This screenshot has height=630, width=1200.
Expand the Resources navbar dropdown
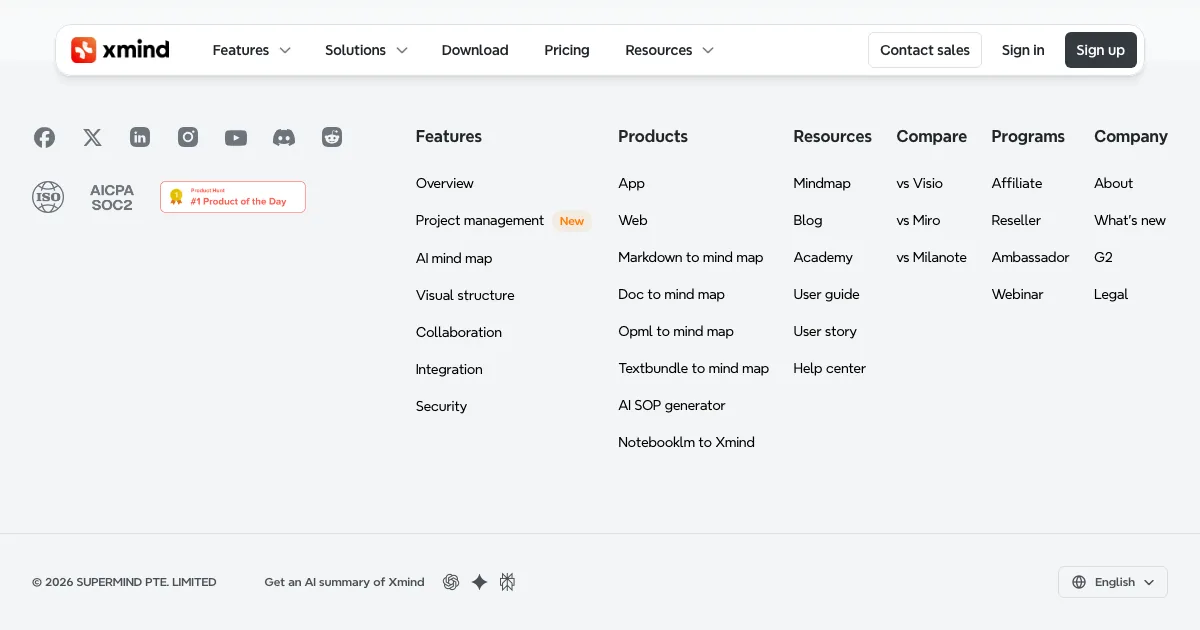669,50
